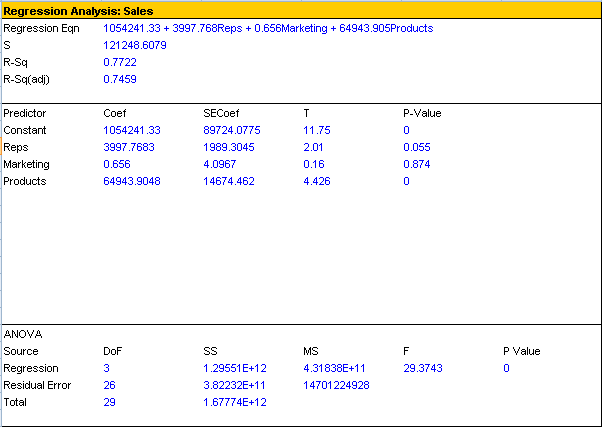602x427 pixels.
Task: Select the 'Products' predictor row label
Action: click(x=25, y=181)
